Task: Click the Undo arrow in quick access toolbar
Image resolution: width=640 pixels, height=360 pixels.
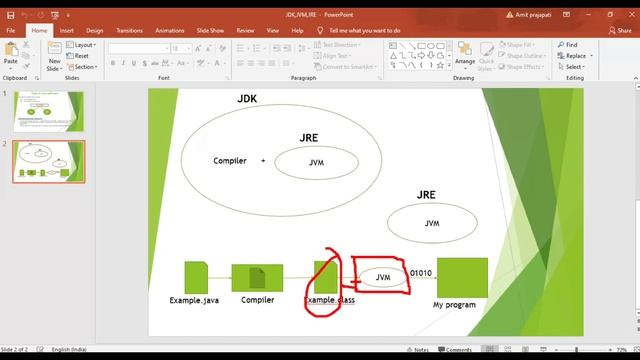Action: pos(24,15)
